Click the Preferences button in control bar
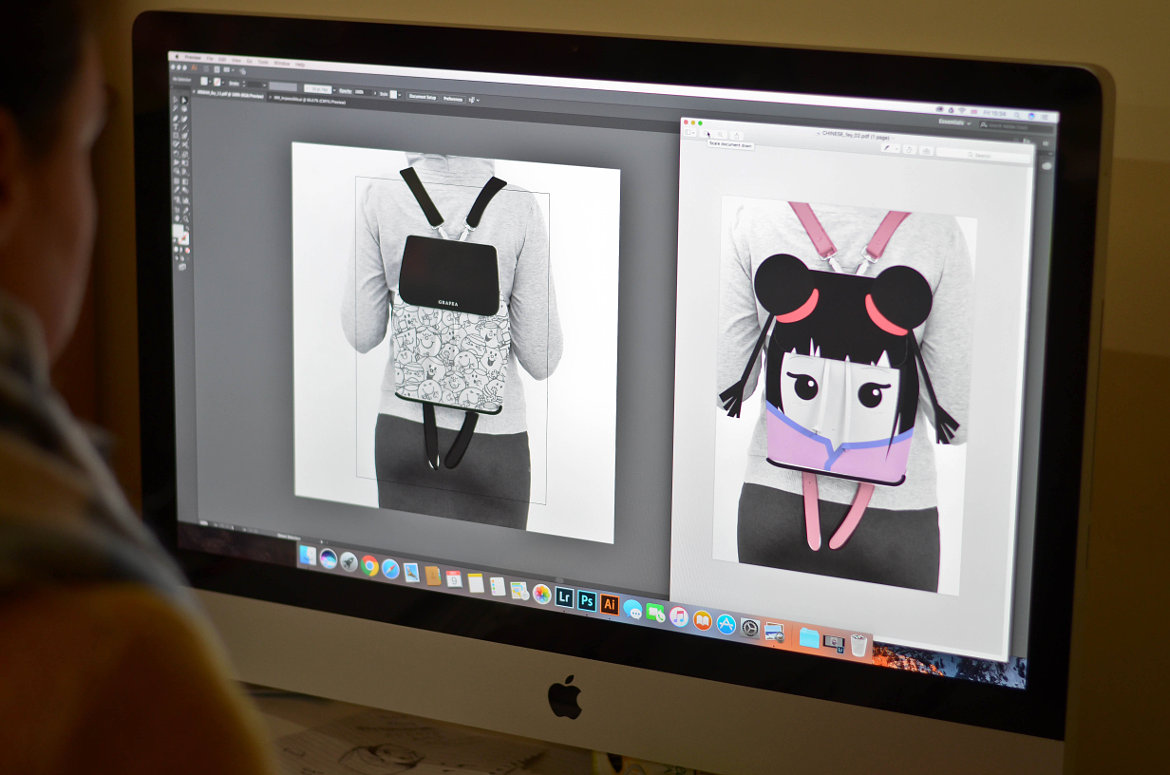This screenshot has width=1170, height=775. (453, 99)
